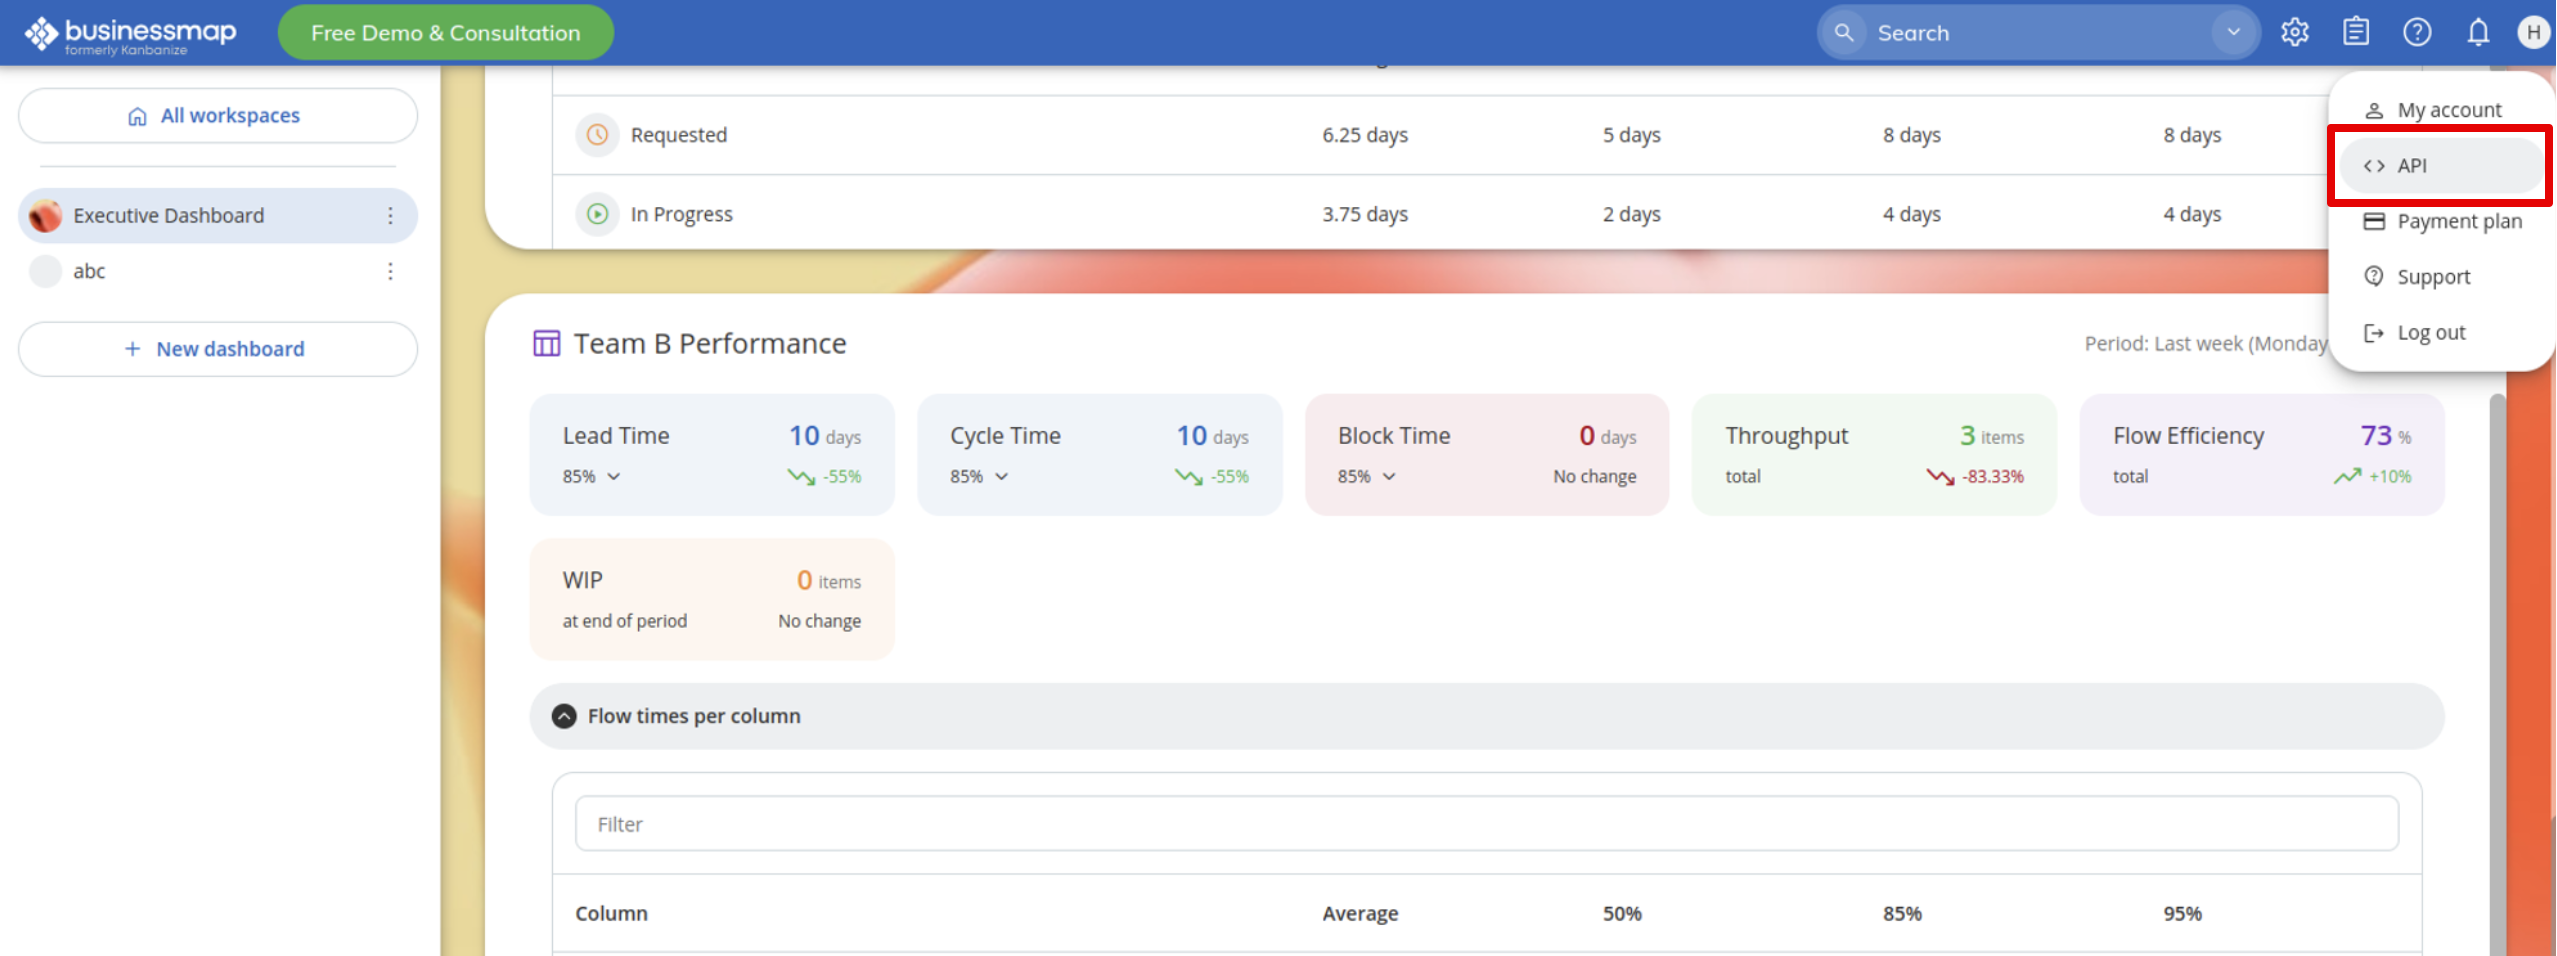2557x956 pixels.
Task: Open the help question mark icon
Action: pos(2416,33)
